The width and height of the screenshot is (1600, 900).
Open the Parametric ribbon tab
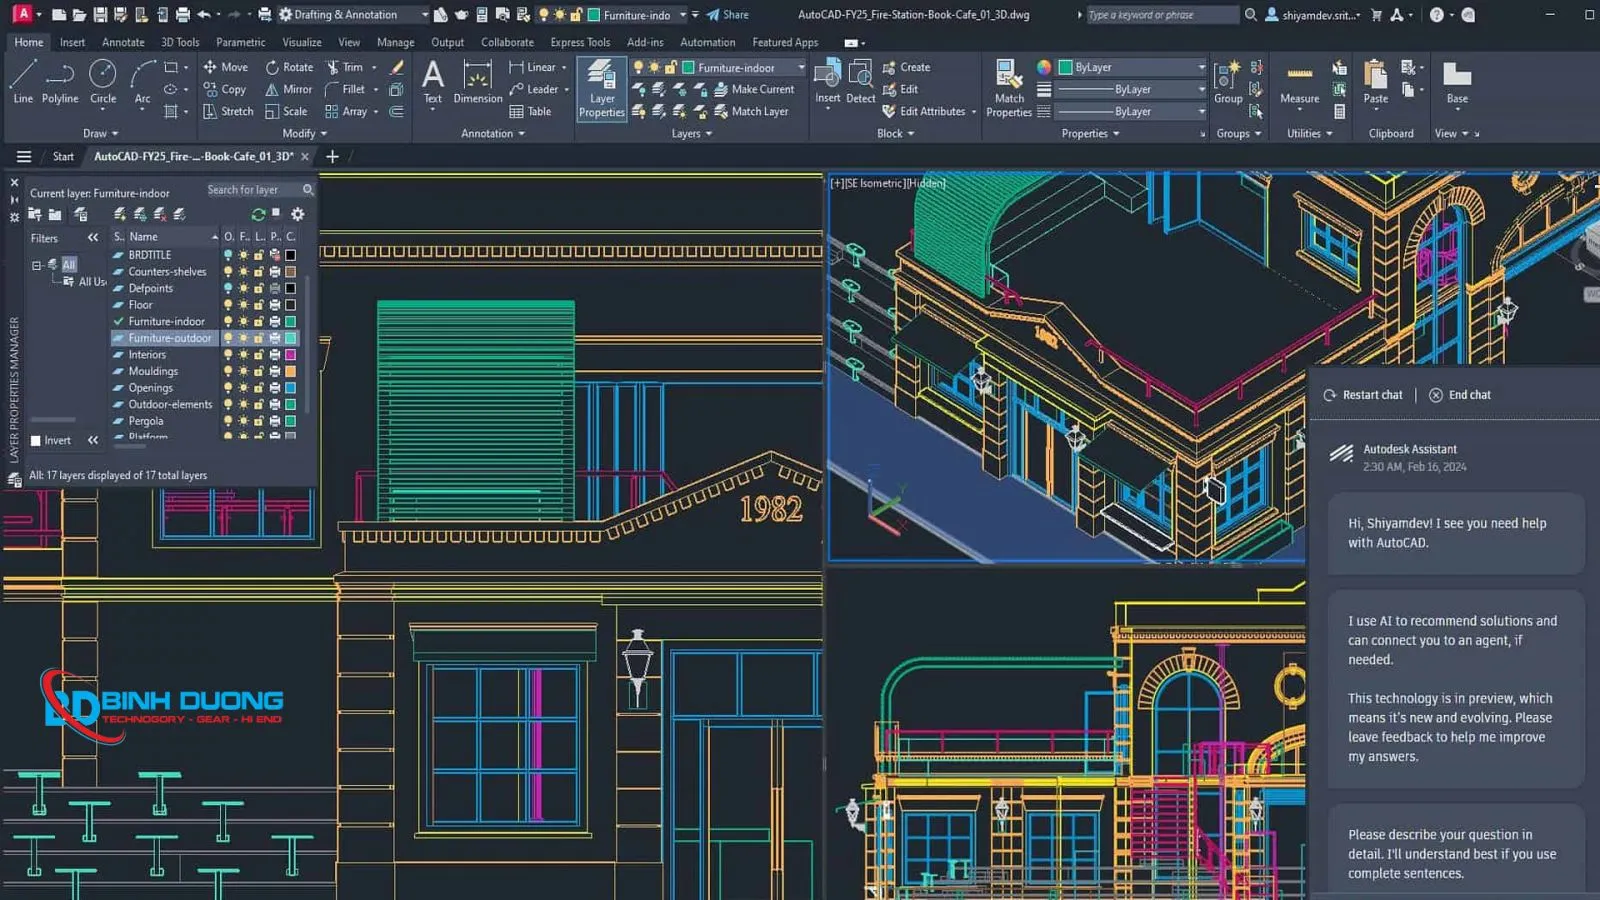pos(240,42)
